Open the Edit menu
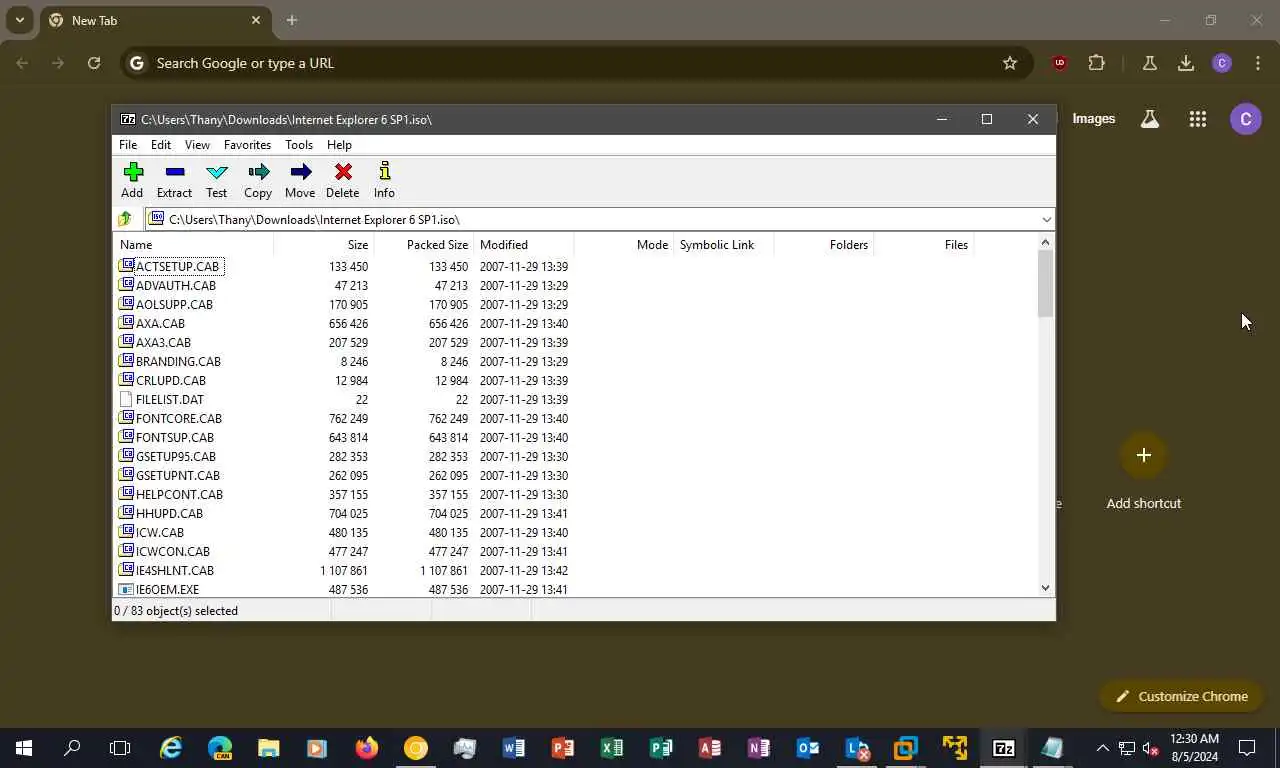 pos(161,145)
